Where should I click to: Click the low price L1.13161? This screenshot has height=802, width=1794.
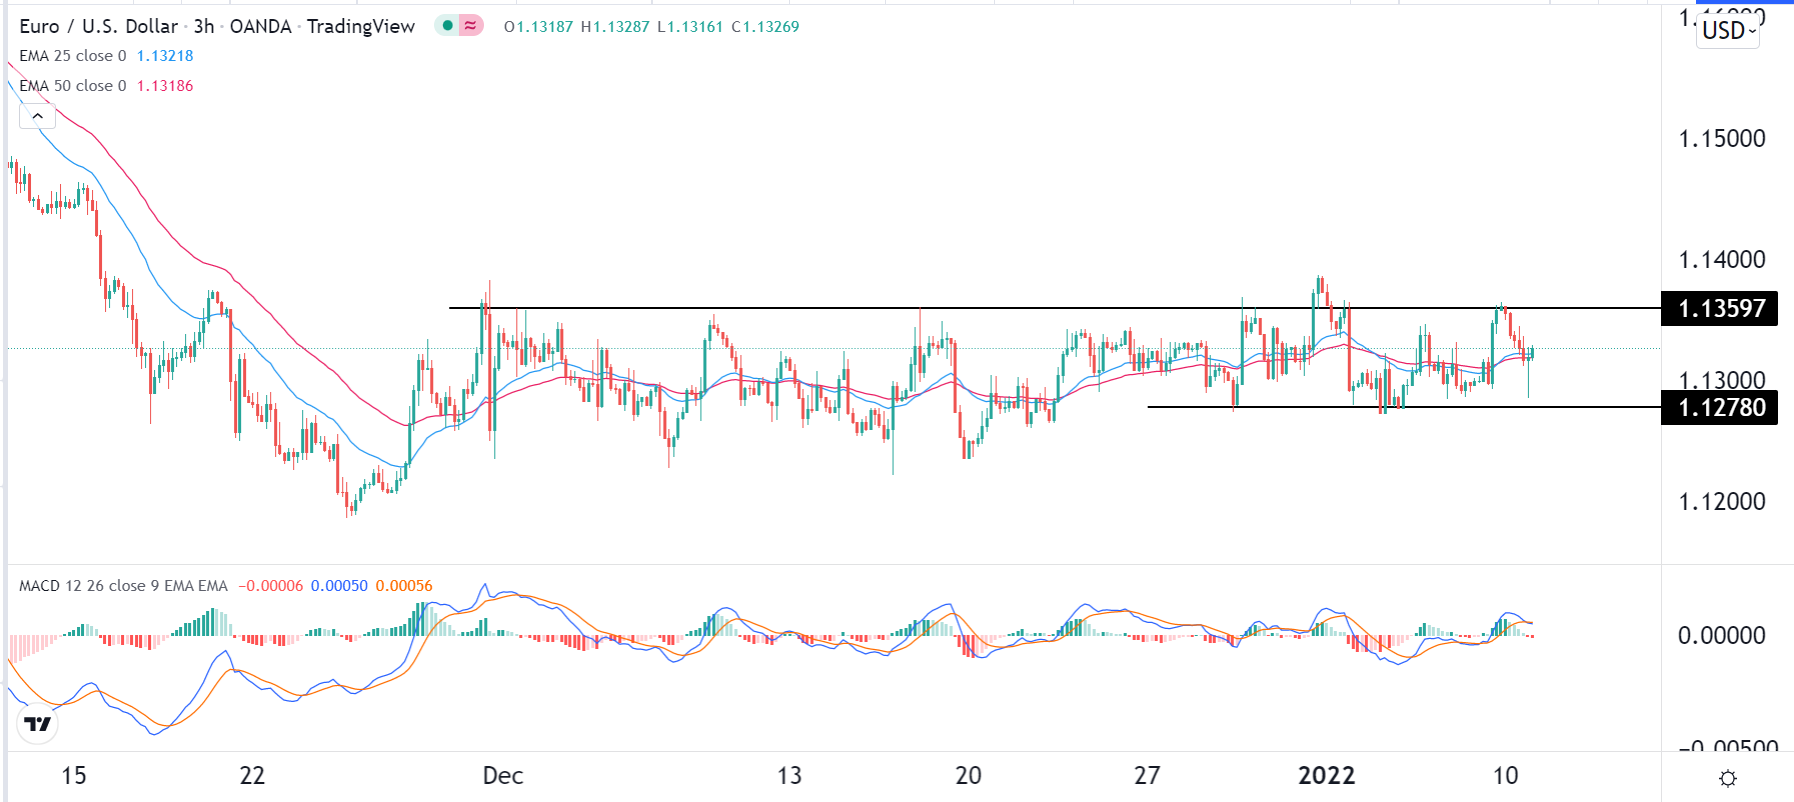click(x=690, y=27)
